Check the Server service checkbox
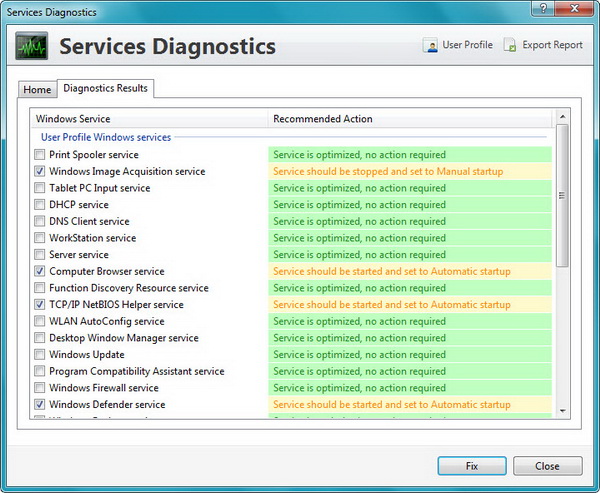Image resolution: width=600 pixels, height=493 pixels. [39, 255]
